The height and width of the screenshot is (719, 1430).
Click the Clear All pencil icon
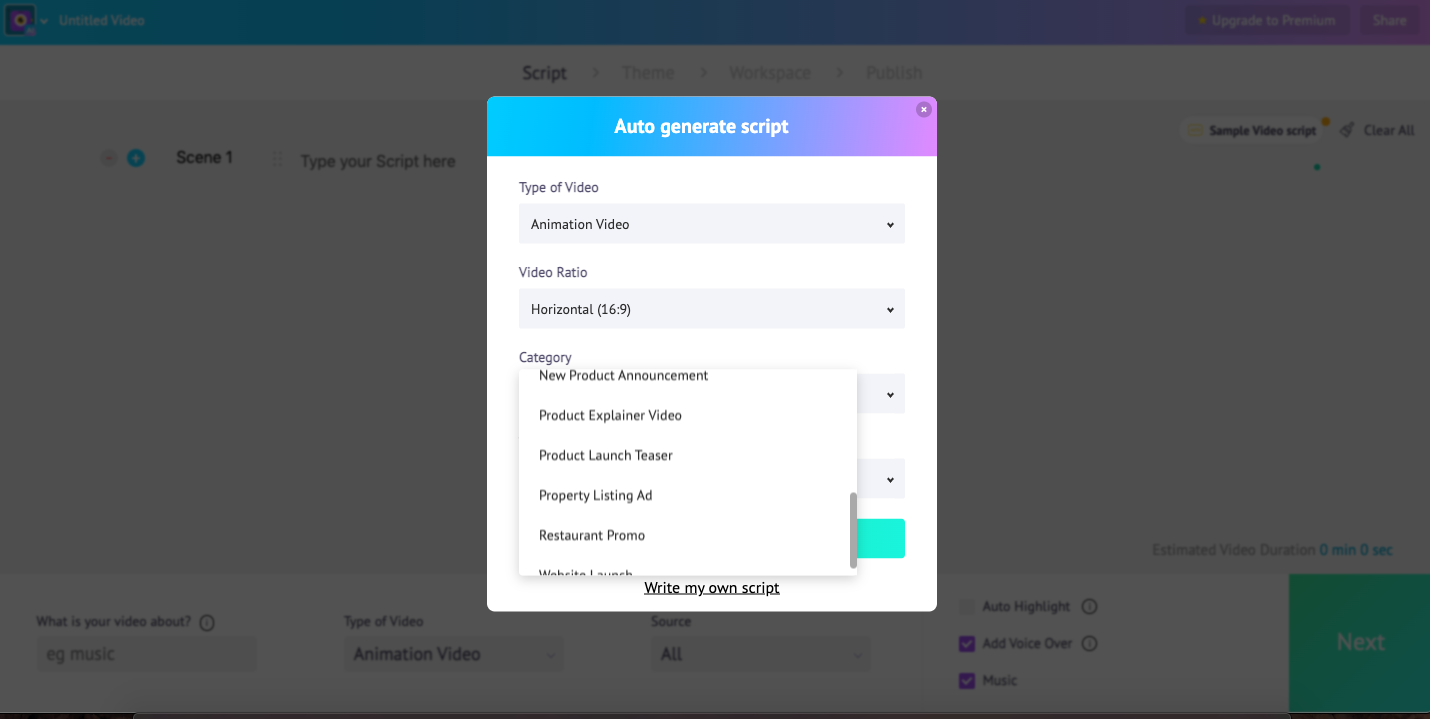click(x=1347, y=129)
